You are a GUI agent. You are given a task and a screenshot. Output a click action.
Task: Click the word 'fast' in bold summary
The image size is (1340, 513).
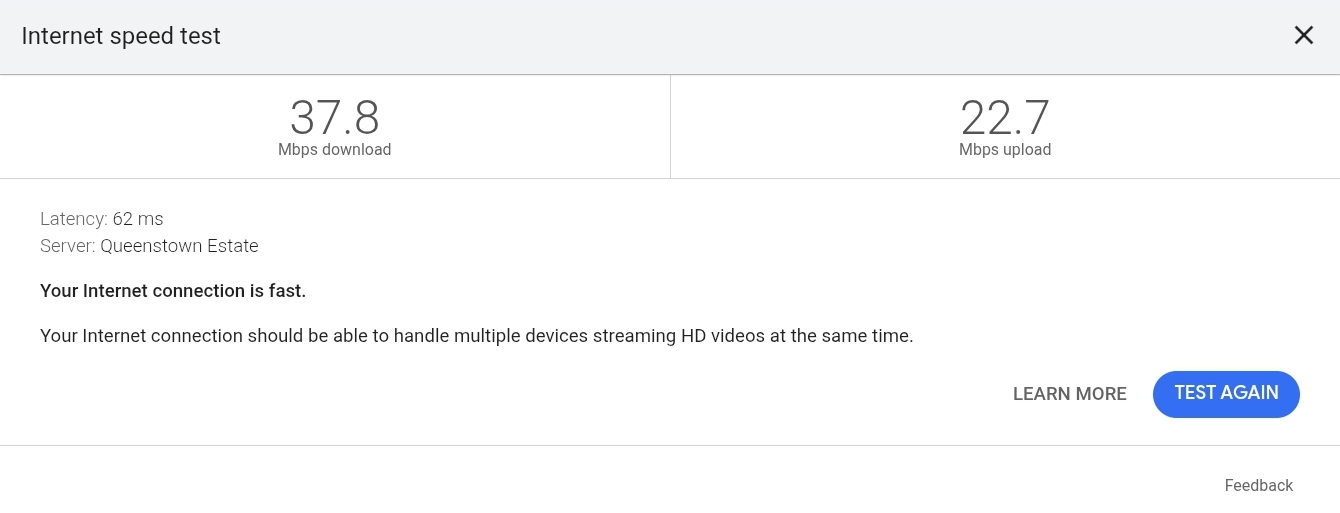click(288, 291)
